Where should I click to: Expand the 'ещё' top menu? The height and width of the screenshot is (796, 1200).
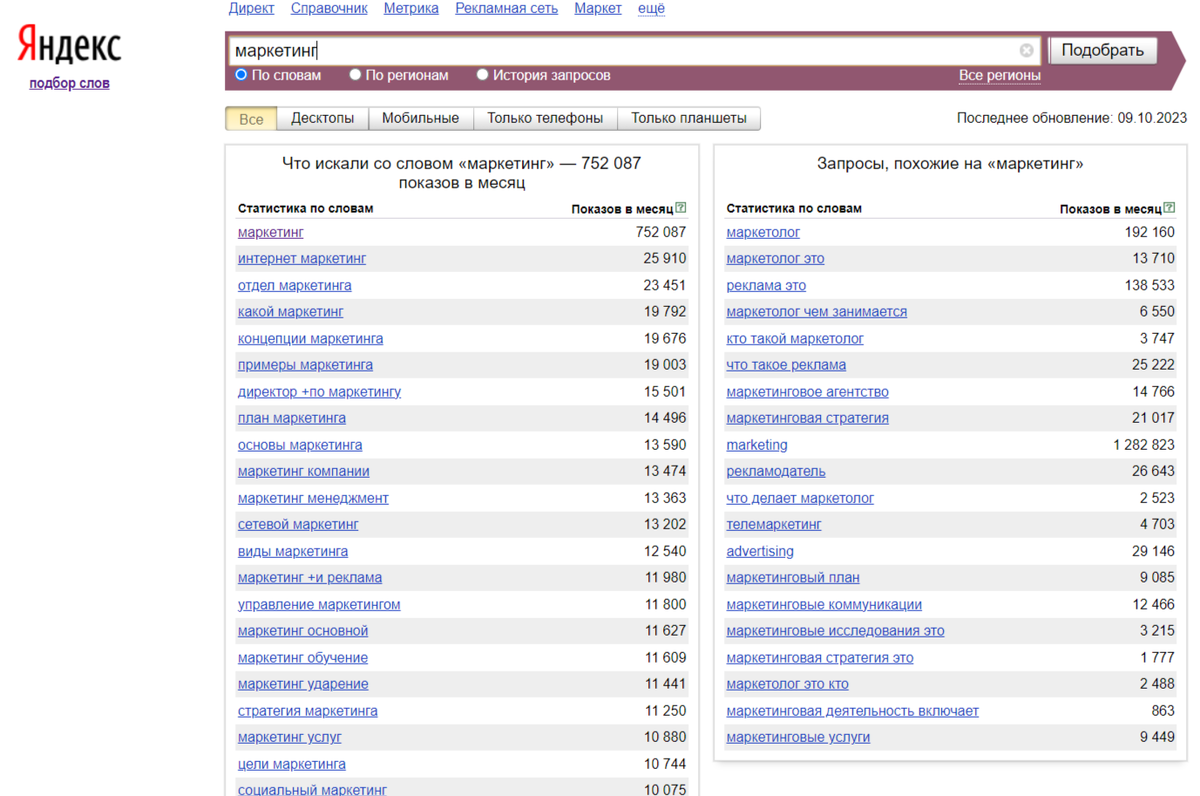651,9
